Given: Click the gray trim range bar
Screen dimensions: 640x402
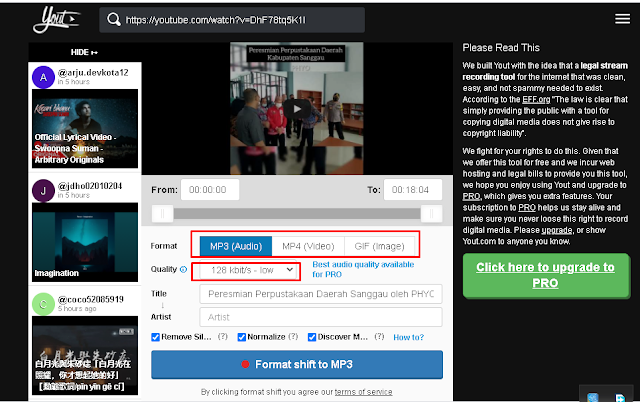Looking at the screenshot, I should click(x=297, y=213).
